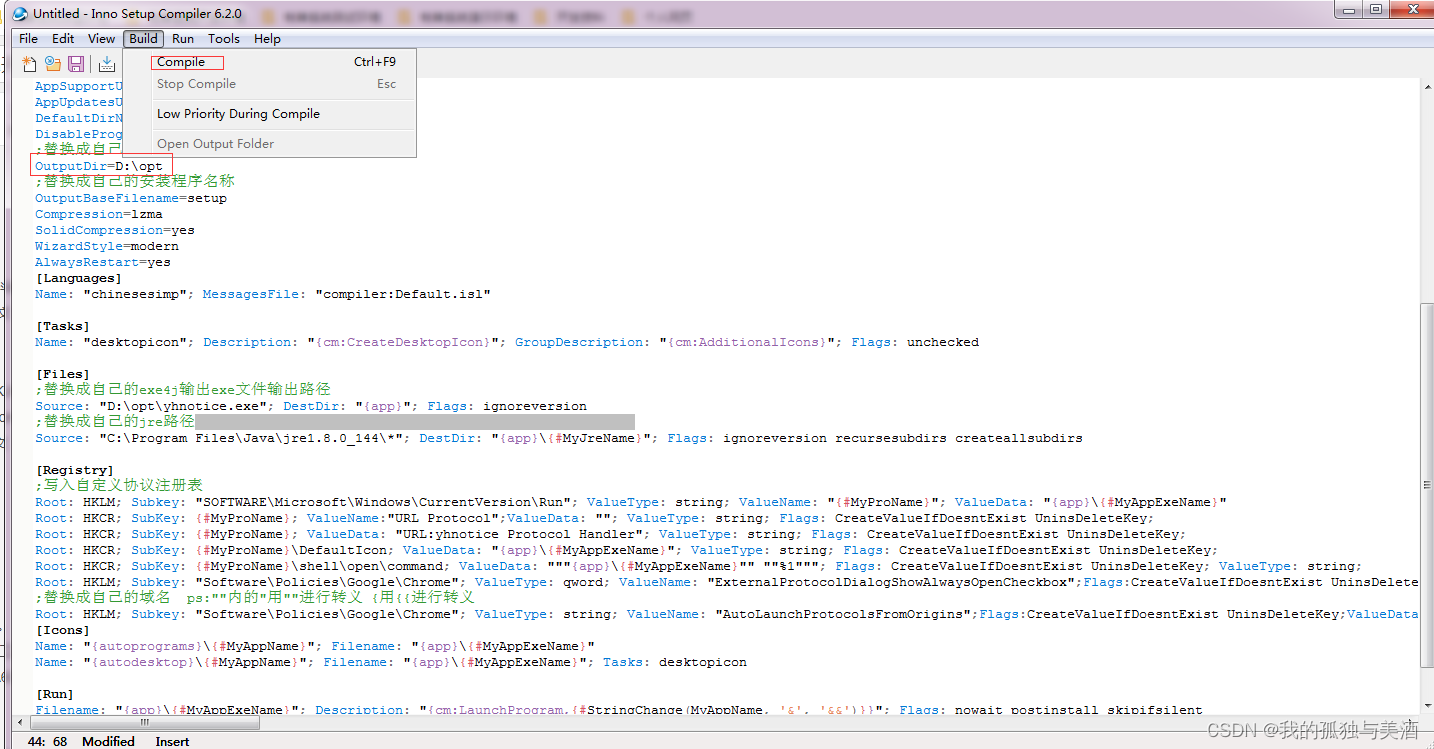
Task: Click the "compiler:Default.isl" messages file value
Action: [x=403, y=294]
